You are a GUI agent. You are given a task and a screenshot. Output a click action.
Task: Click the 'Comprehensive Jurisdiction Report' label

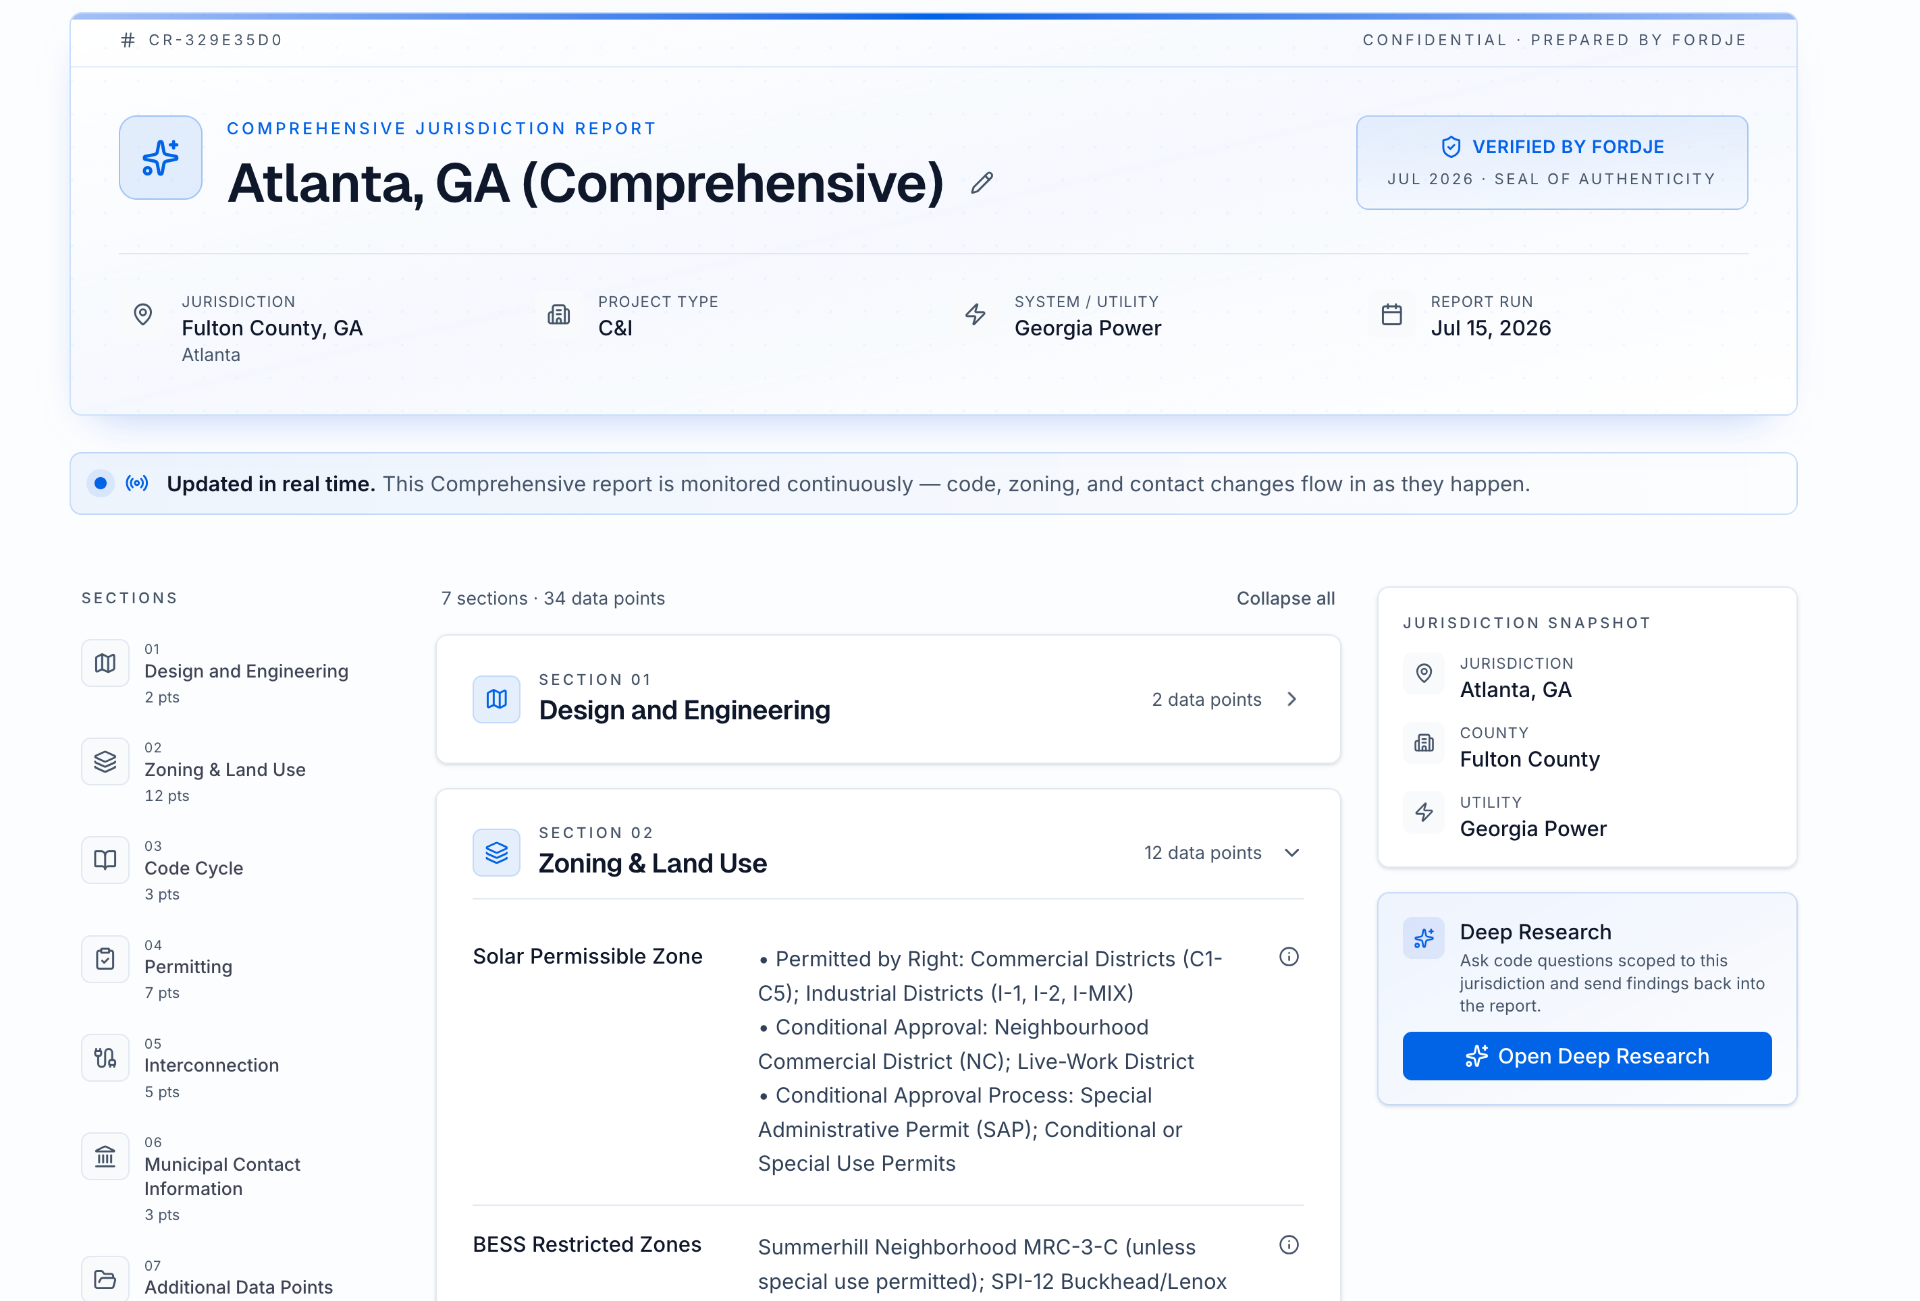(x=442, y=128)
